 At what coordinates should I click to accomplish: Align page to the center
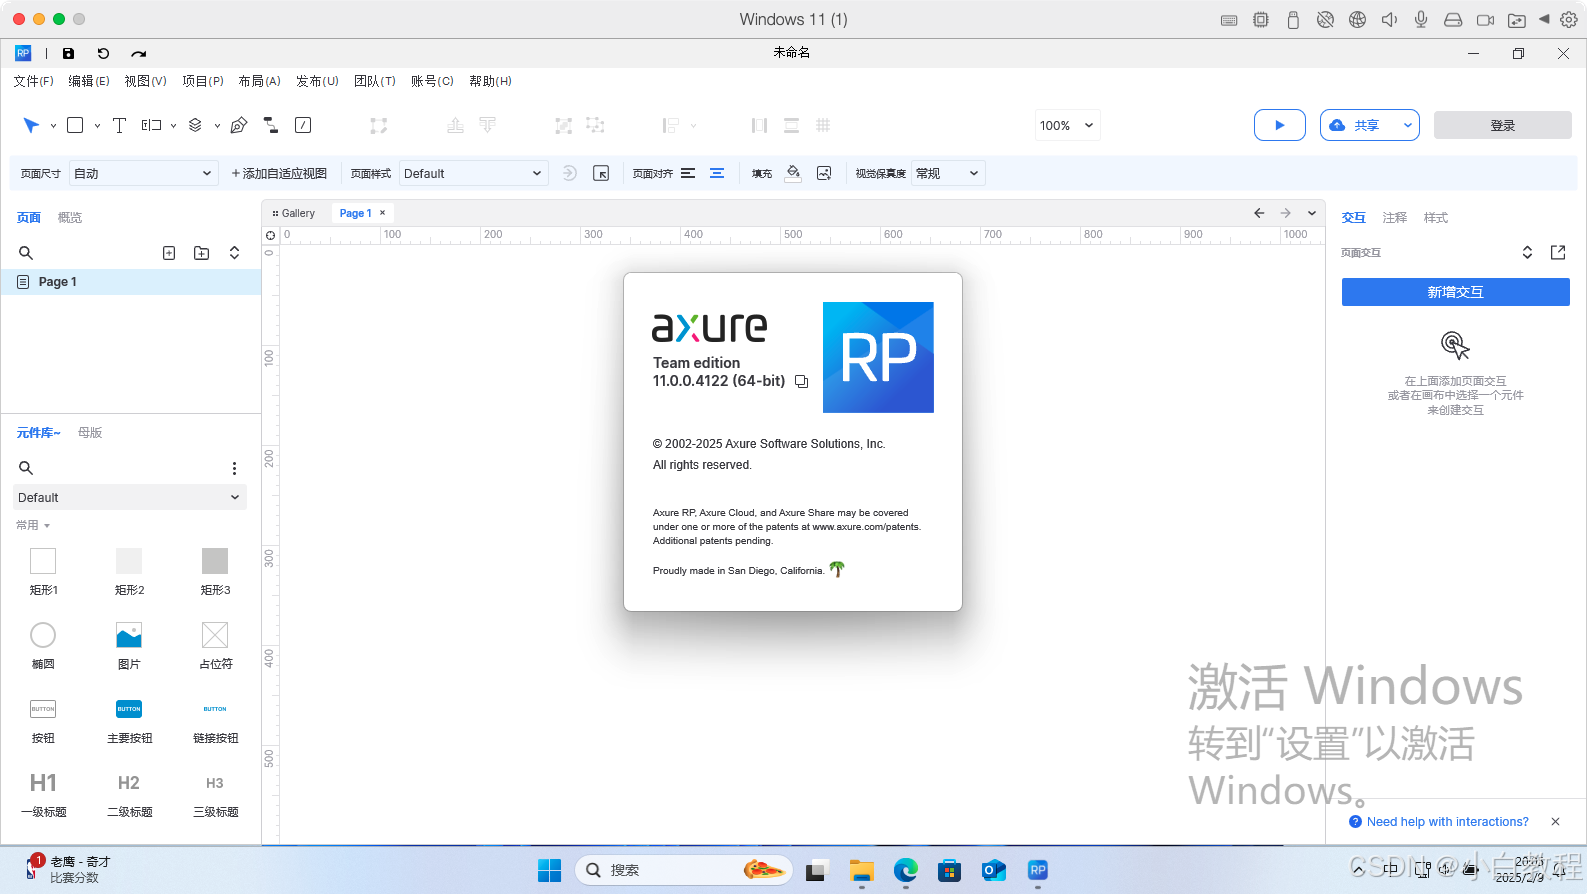[717, 173]
